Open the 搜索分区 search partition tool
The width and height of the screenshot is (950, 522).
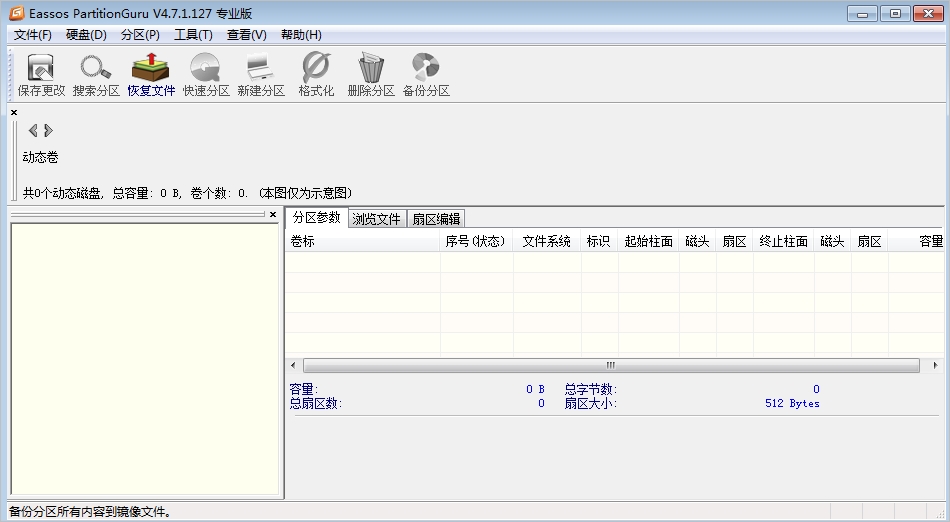coord(96,75)
